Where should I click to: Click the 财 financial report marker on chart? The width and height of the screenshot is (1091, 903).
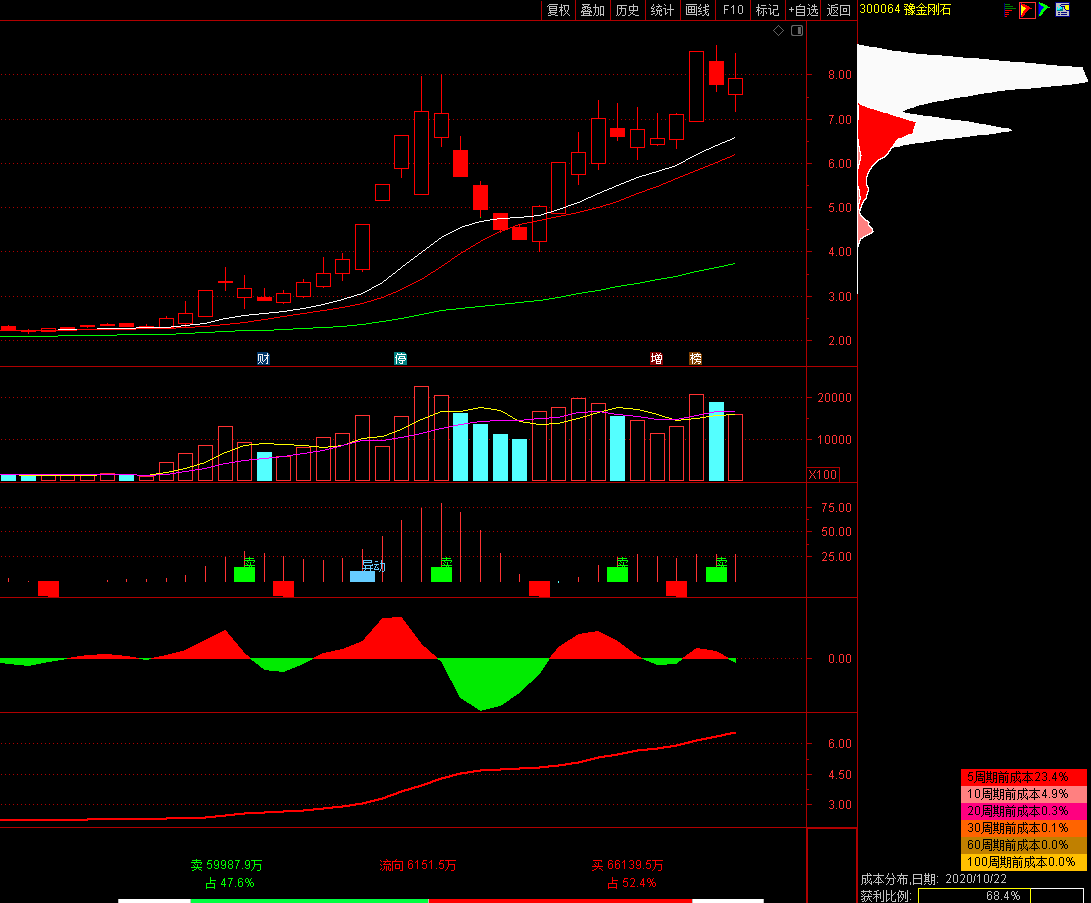click(x=263, y=359)
